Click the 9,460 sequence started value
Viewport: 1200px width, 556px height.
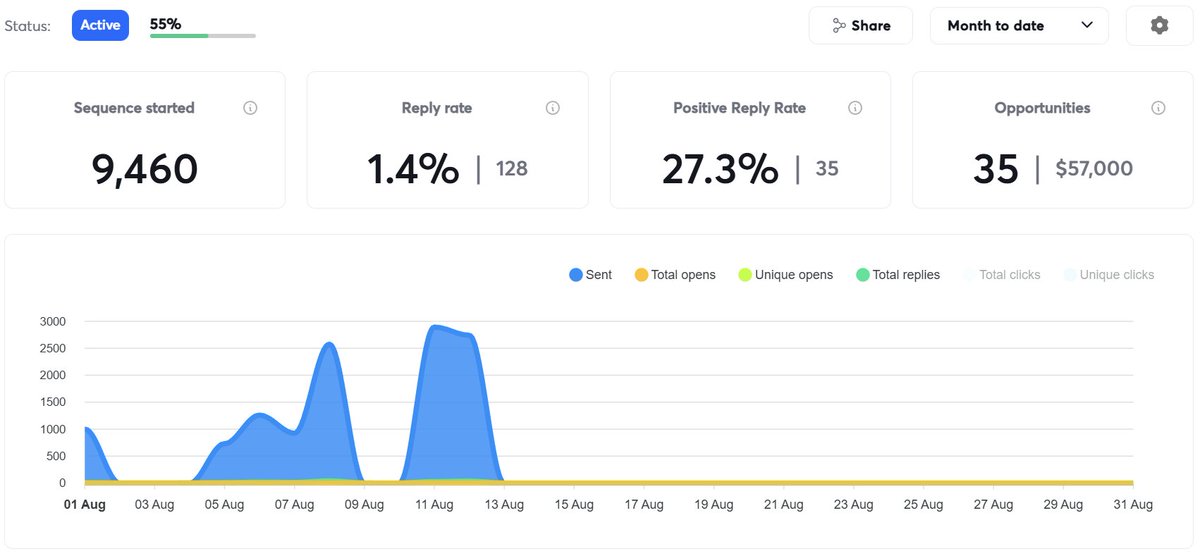pos(145,169)
